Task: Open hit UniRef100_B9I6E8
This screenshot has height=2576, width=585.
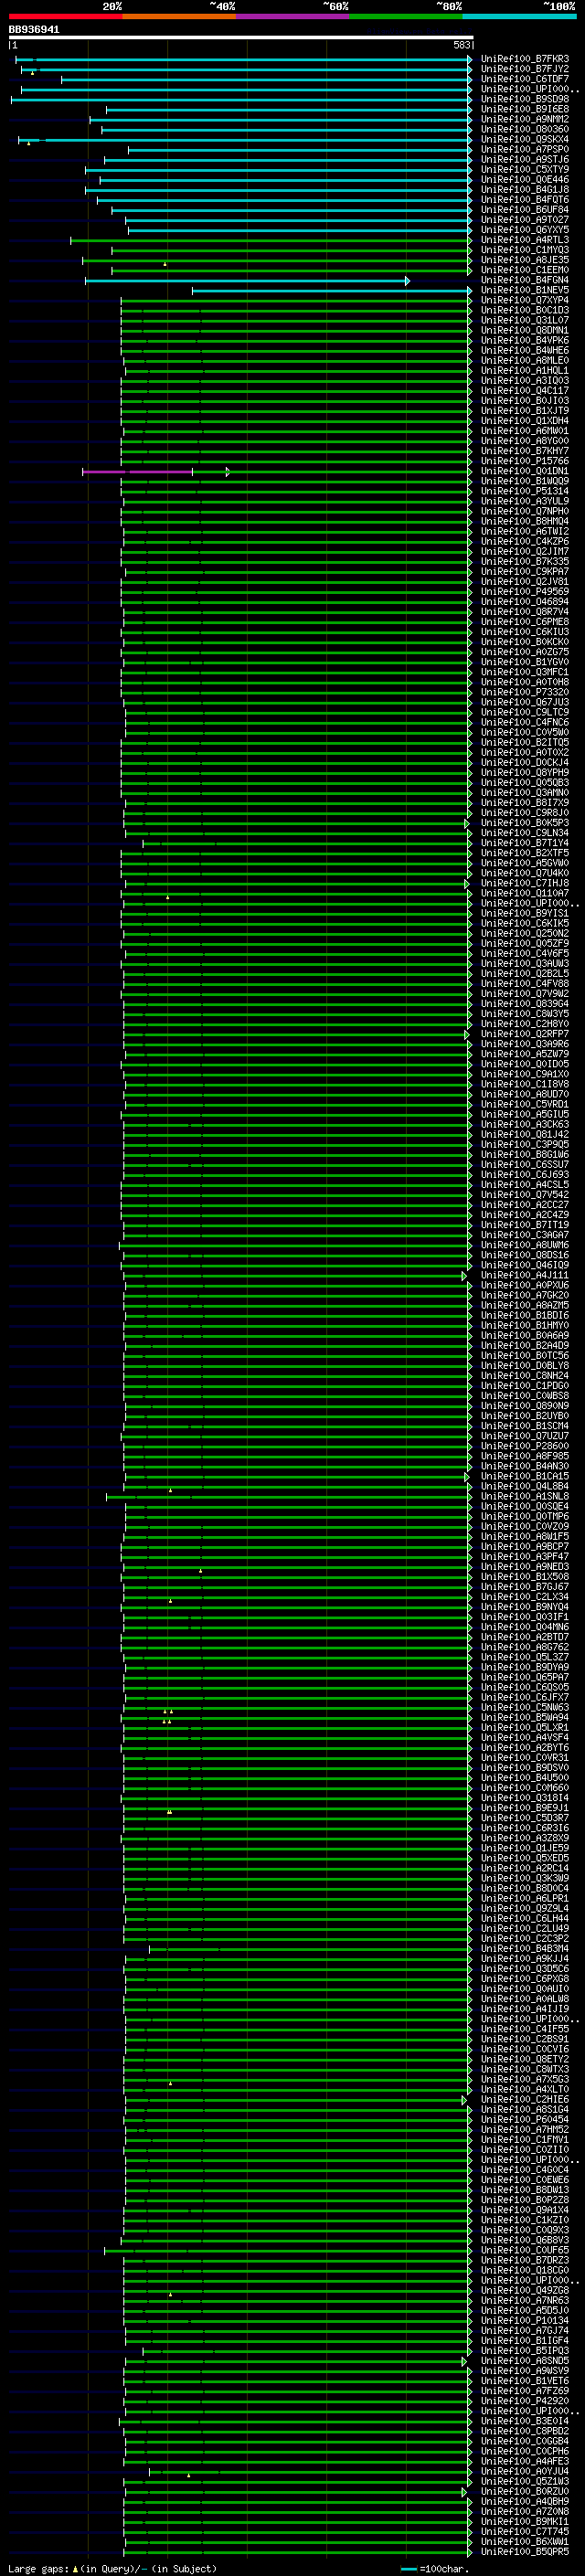Action: (525, 109)
